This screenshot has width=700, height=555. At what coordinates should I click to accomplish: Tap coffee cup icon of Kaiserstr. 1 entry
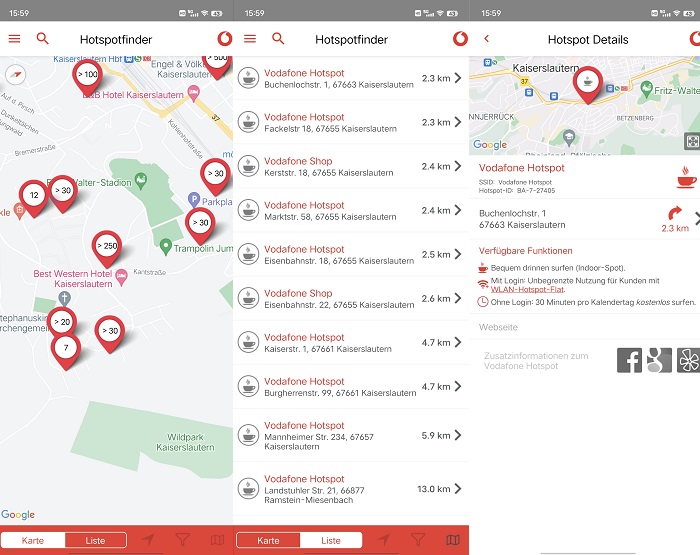249,342
